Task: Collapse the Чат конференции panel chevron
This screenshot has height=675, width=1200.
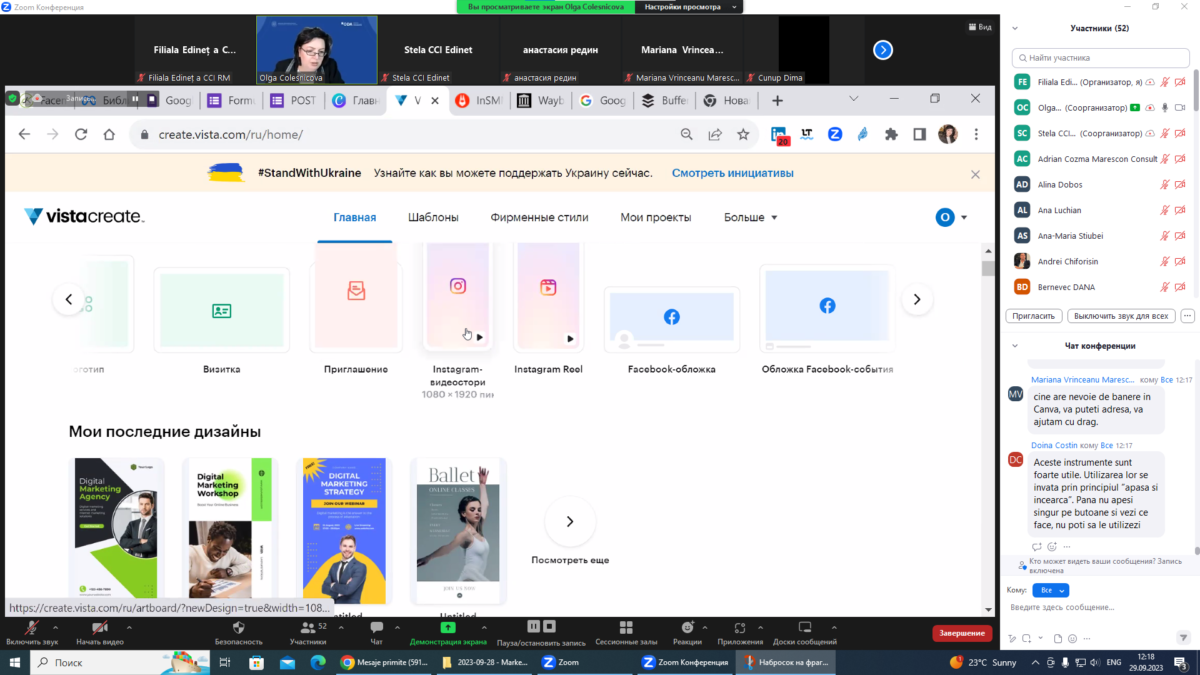Action: point(1016,346)
